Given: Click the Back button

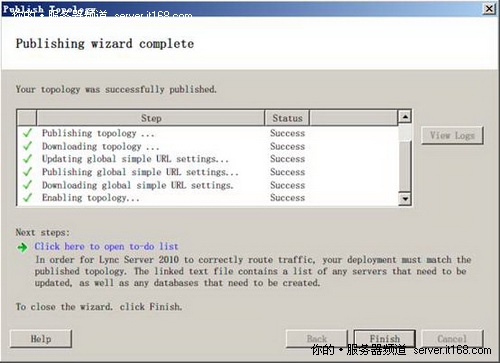Looking at the screenshot, I should (x=317, y=339).
